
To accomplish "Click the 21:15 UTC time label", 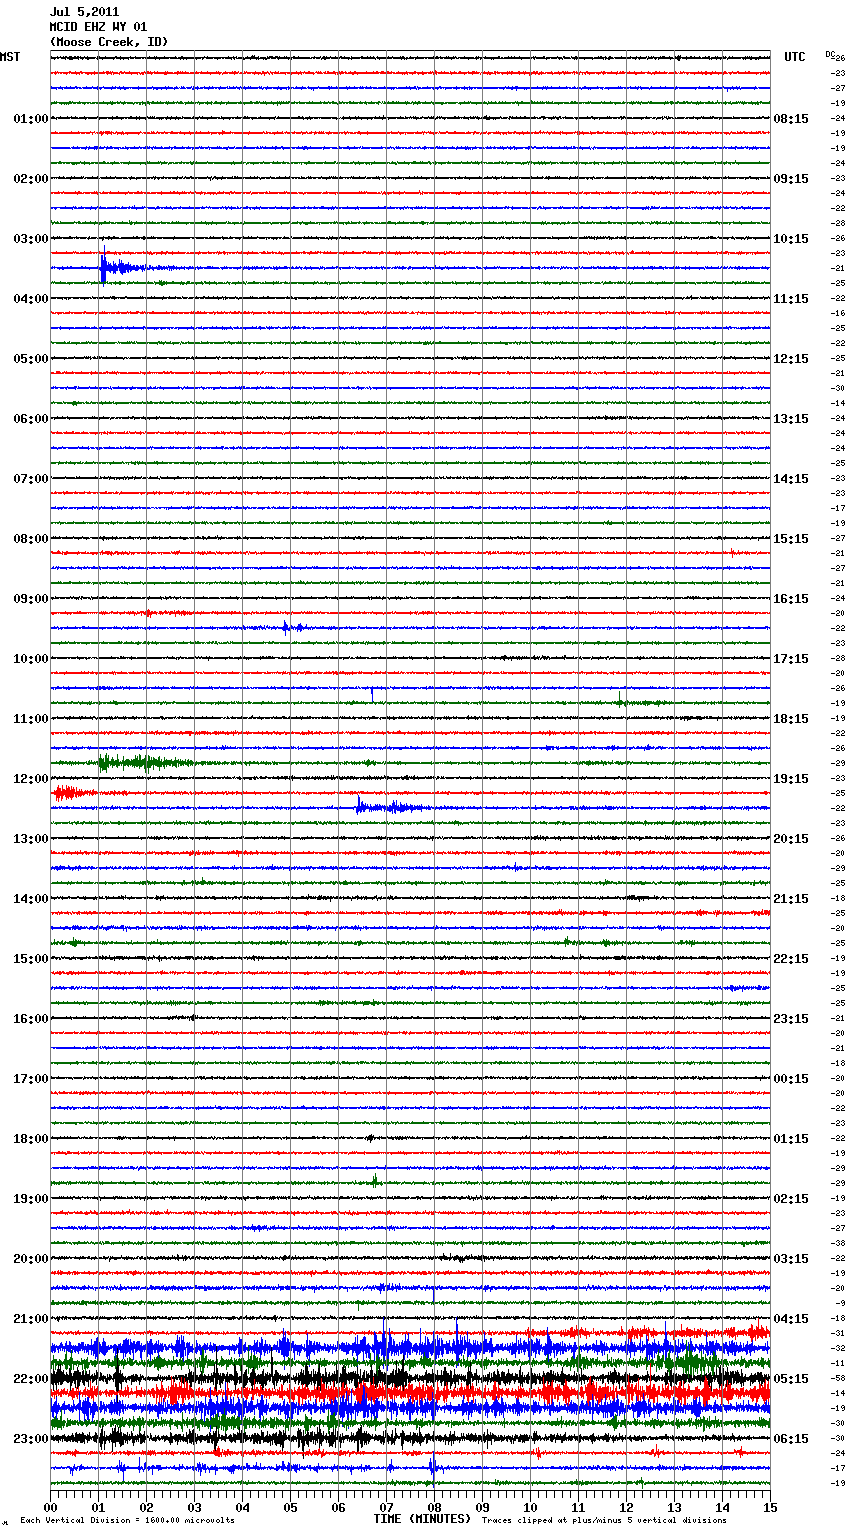I will (x=791, y=899).
